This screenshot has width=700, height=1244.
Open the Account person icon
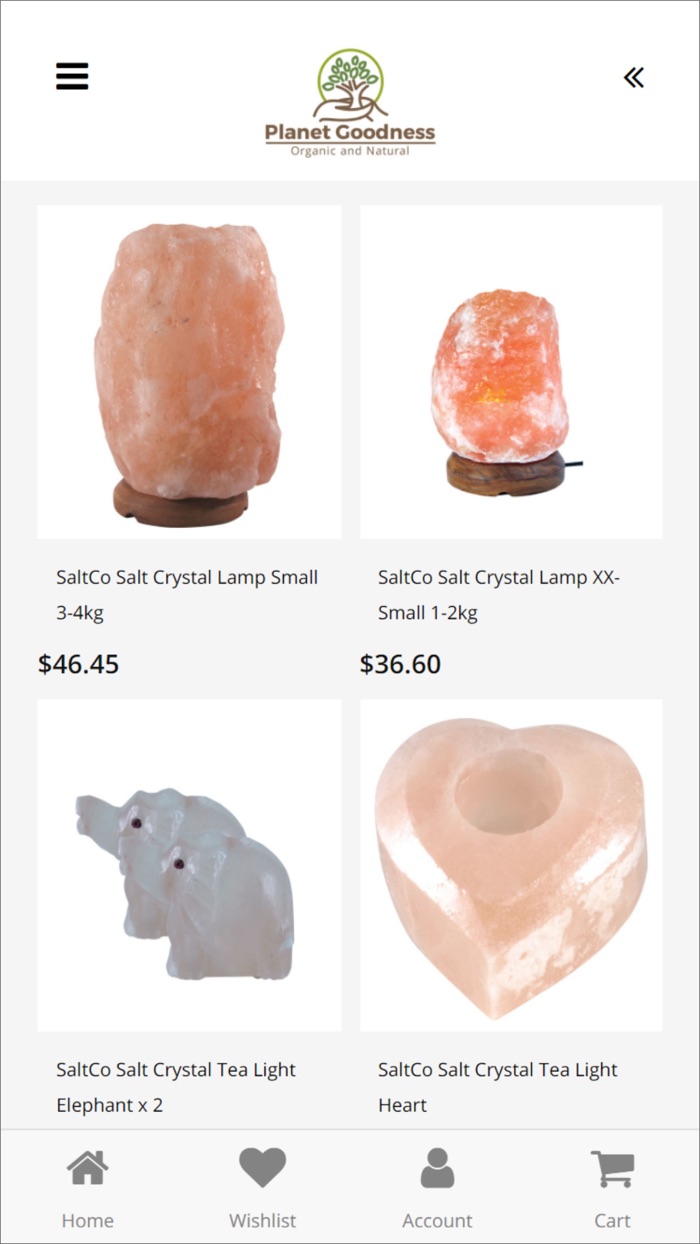click(x=437, y=1167)
